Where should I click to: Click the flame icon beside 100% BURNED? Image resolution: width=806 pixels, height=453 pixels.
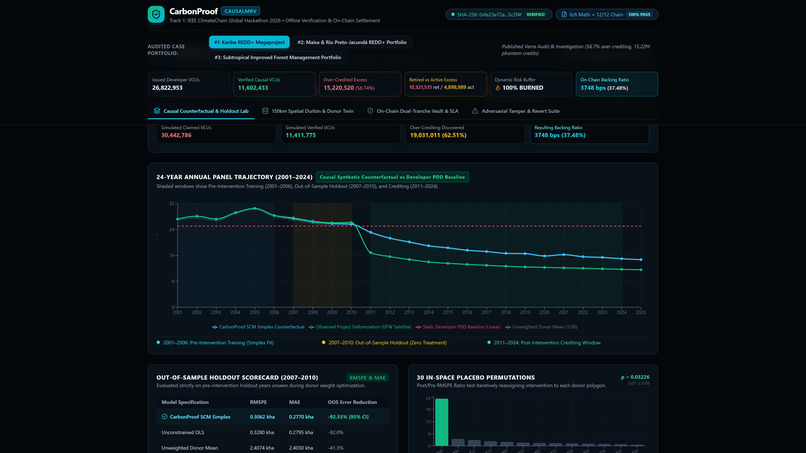coord(498,88)
